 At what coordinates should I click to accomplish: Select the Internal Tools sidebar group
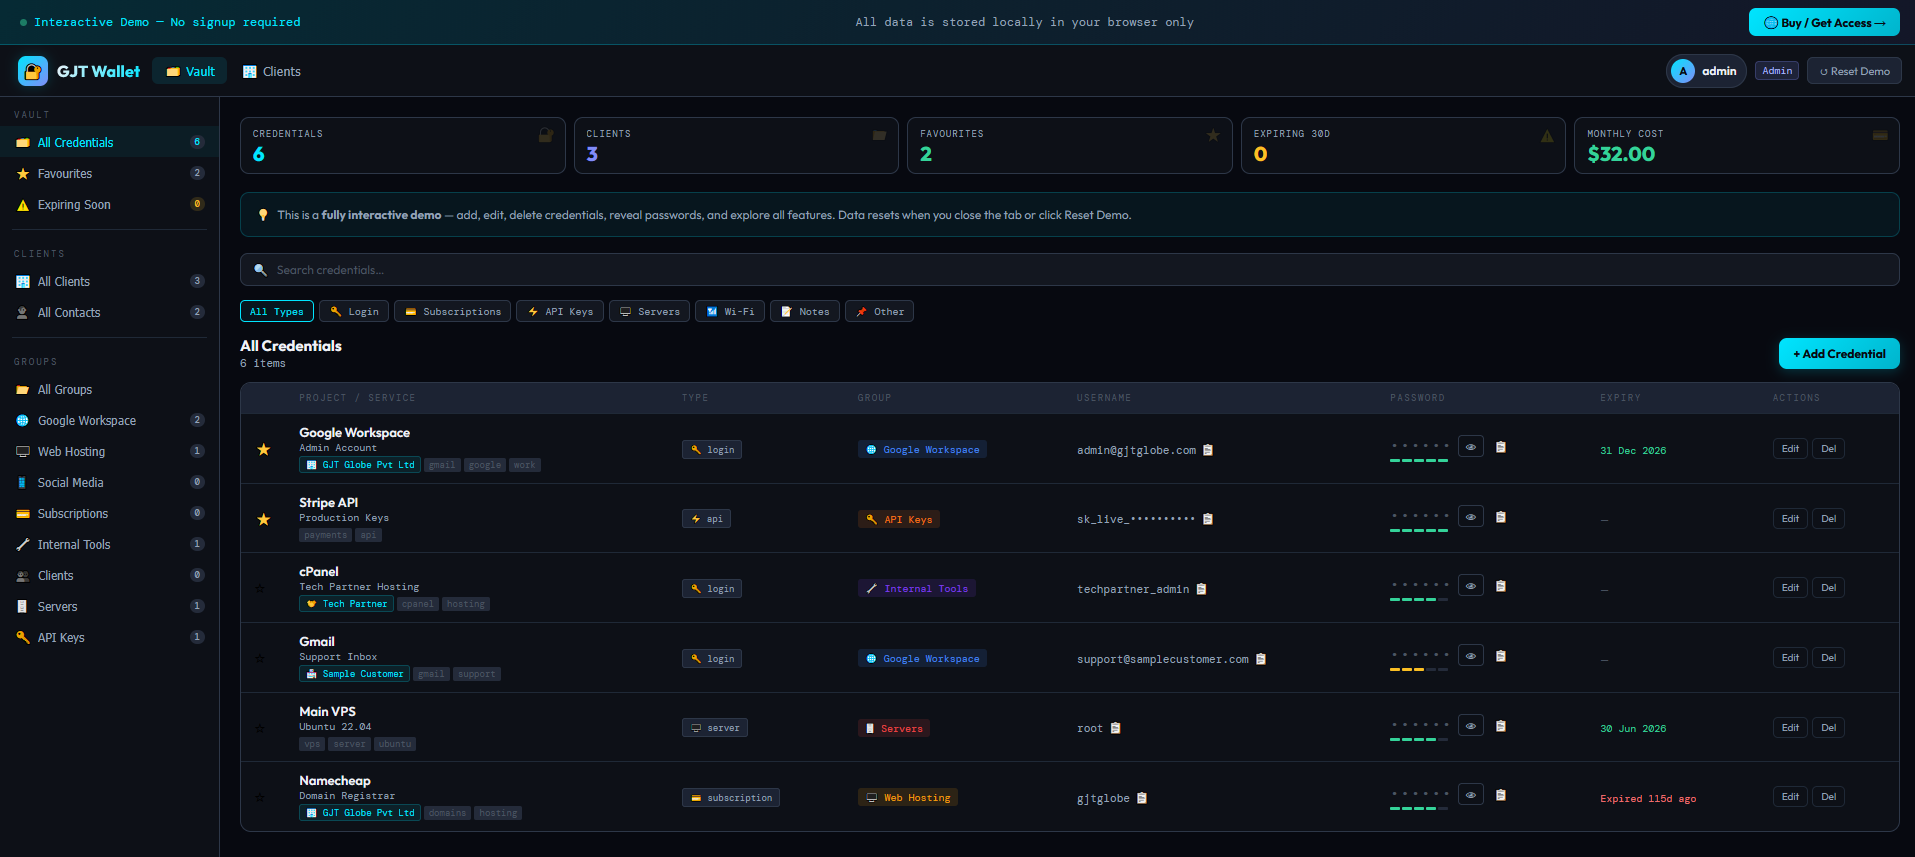109,544
